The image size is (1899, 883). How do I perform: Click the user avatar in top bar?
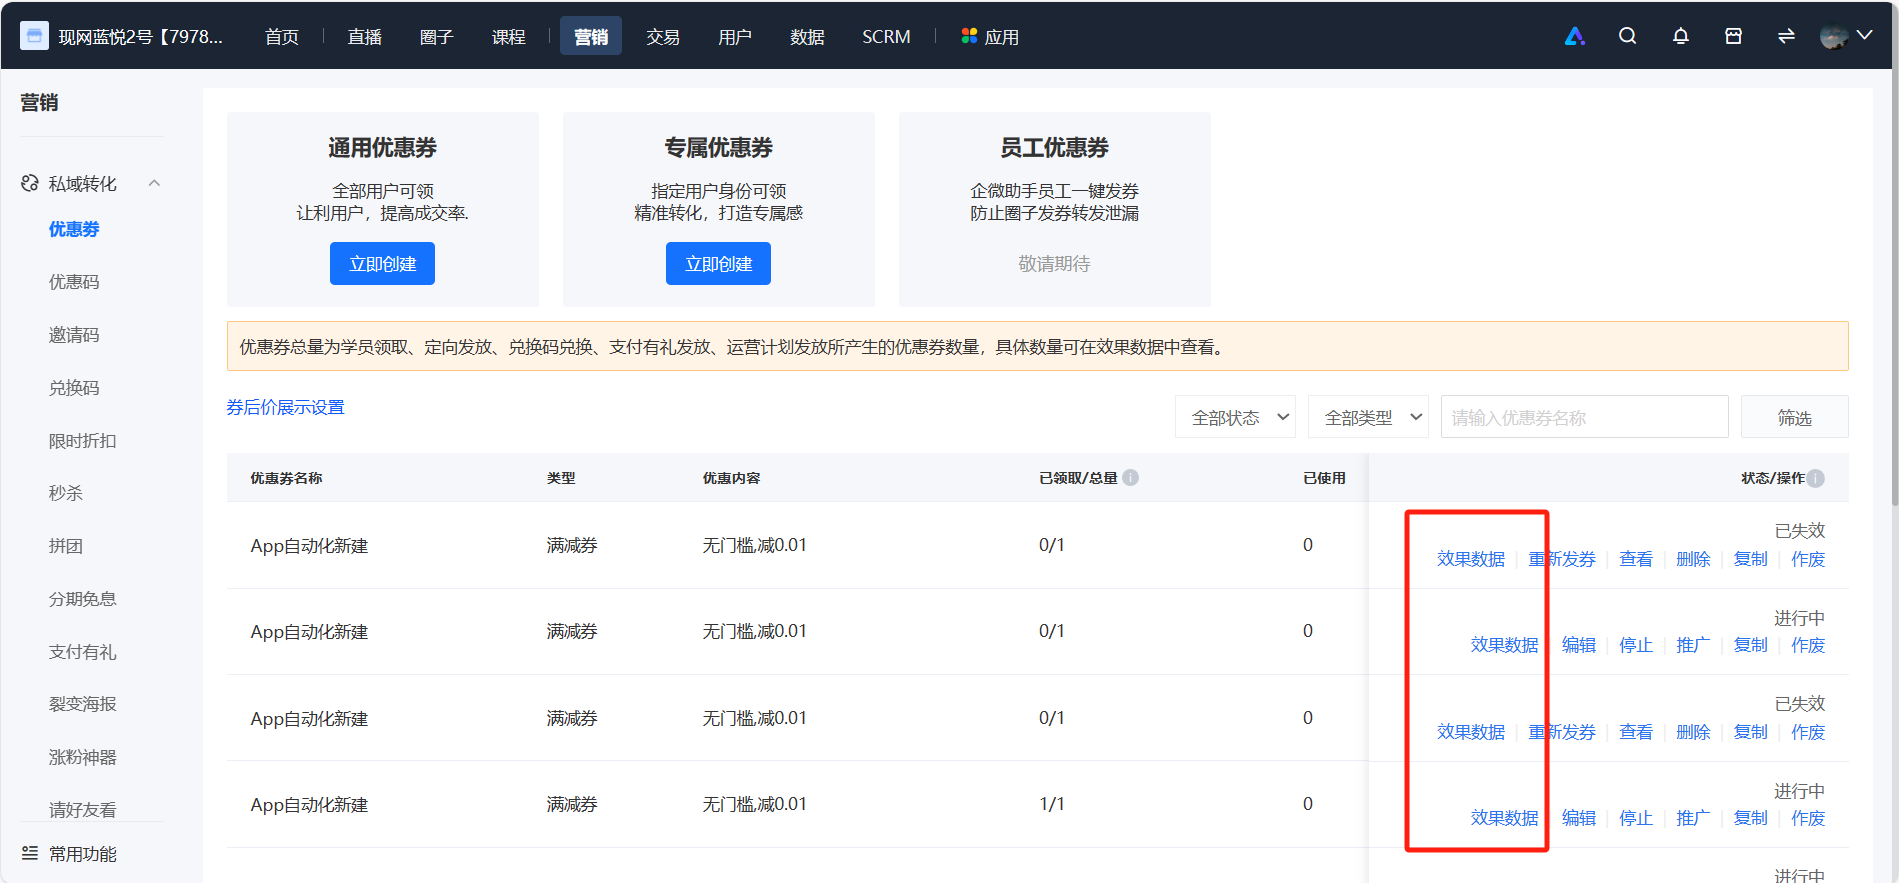pyautogui.click(x=1834, y=37)
